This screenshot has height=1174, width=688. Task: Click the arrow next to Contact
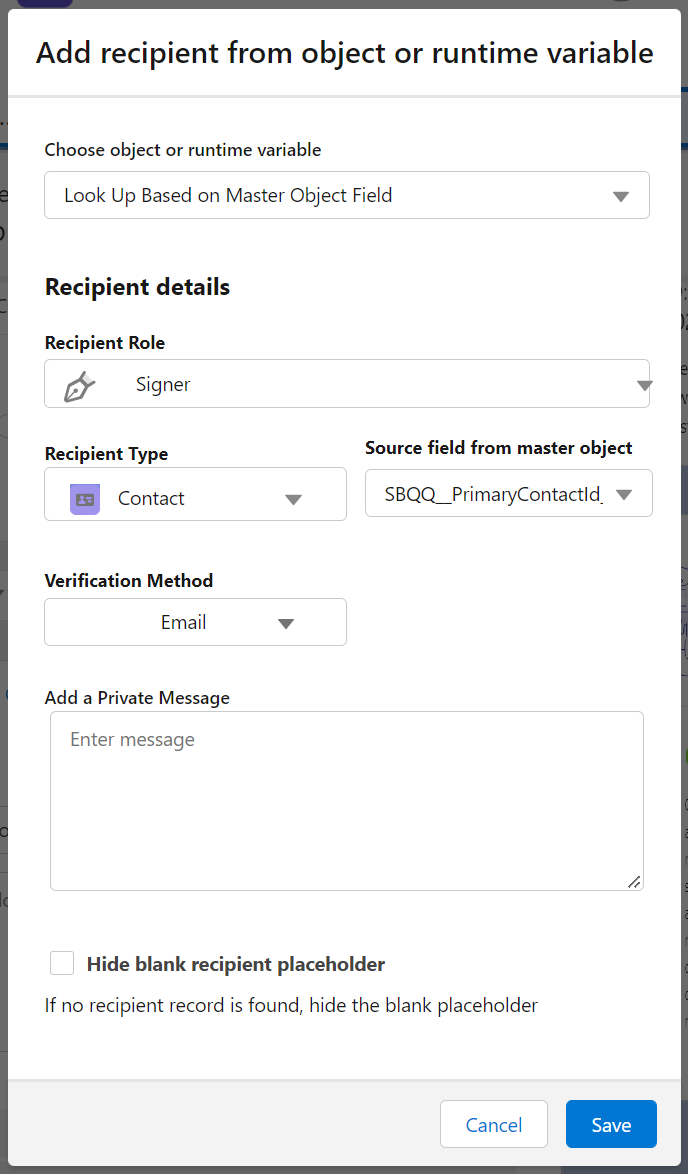click(x=293, y=499)
